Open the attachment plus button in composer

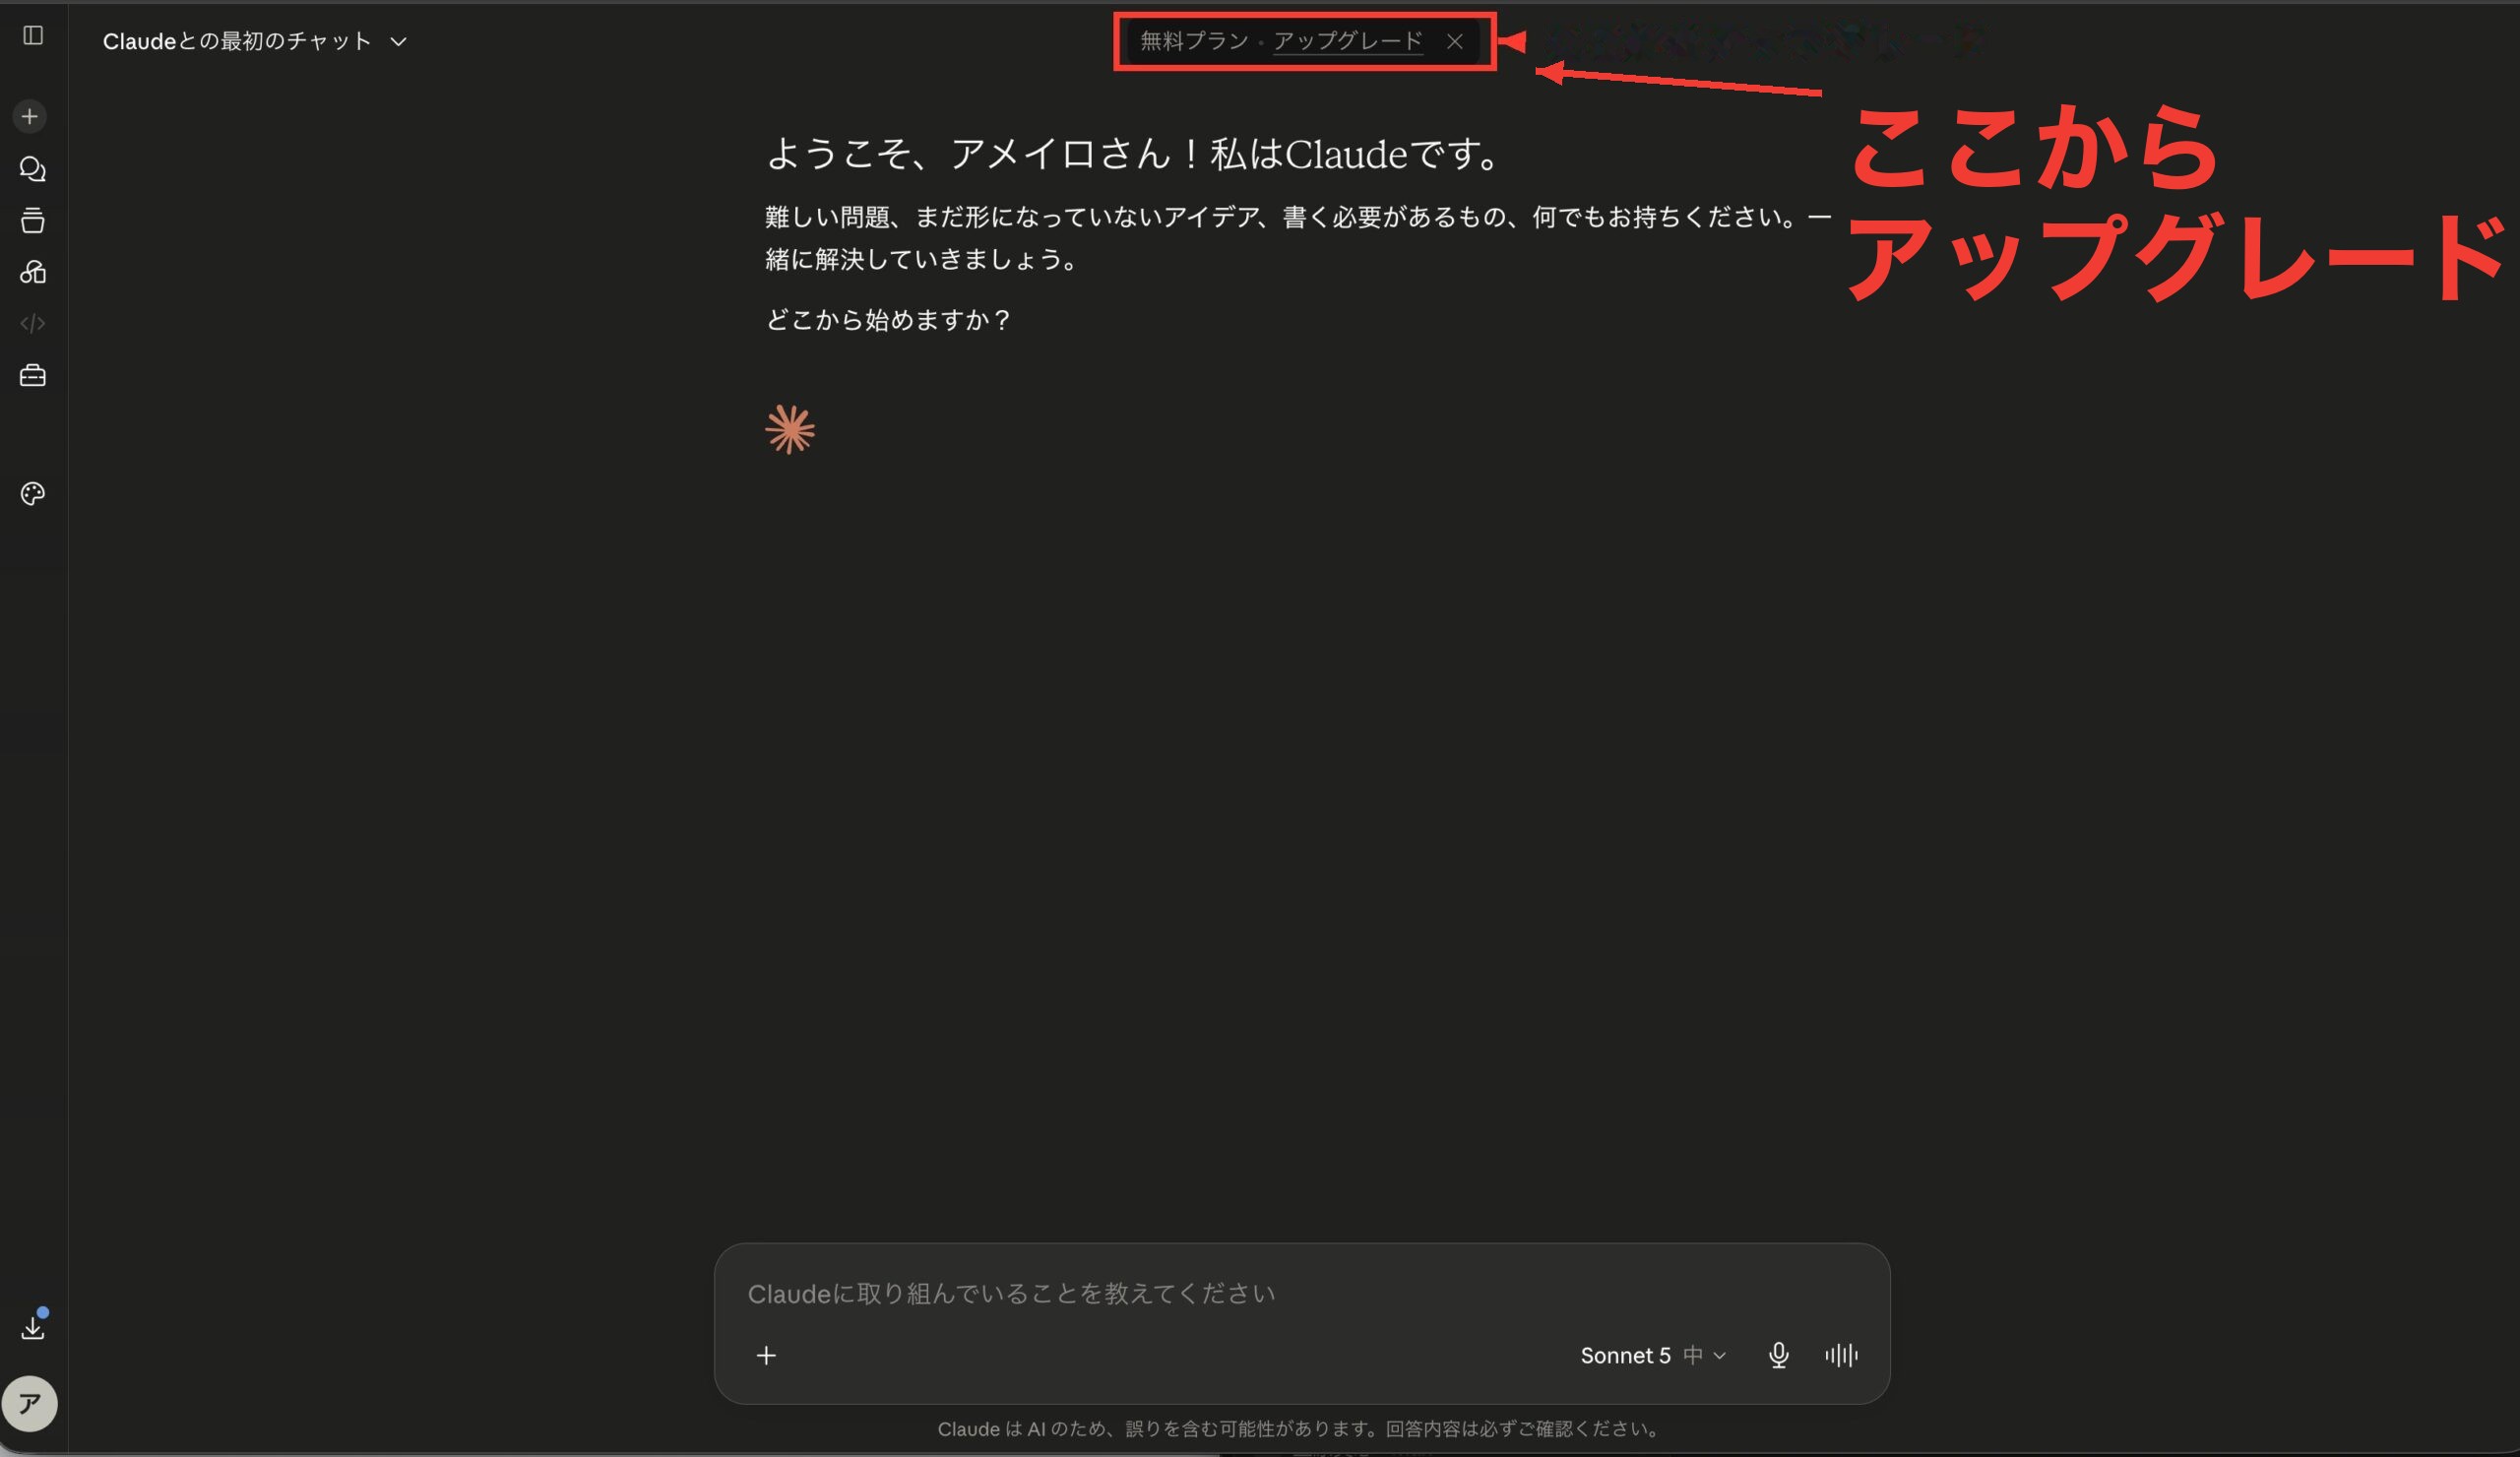pos(766,1355)
